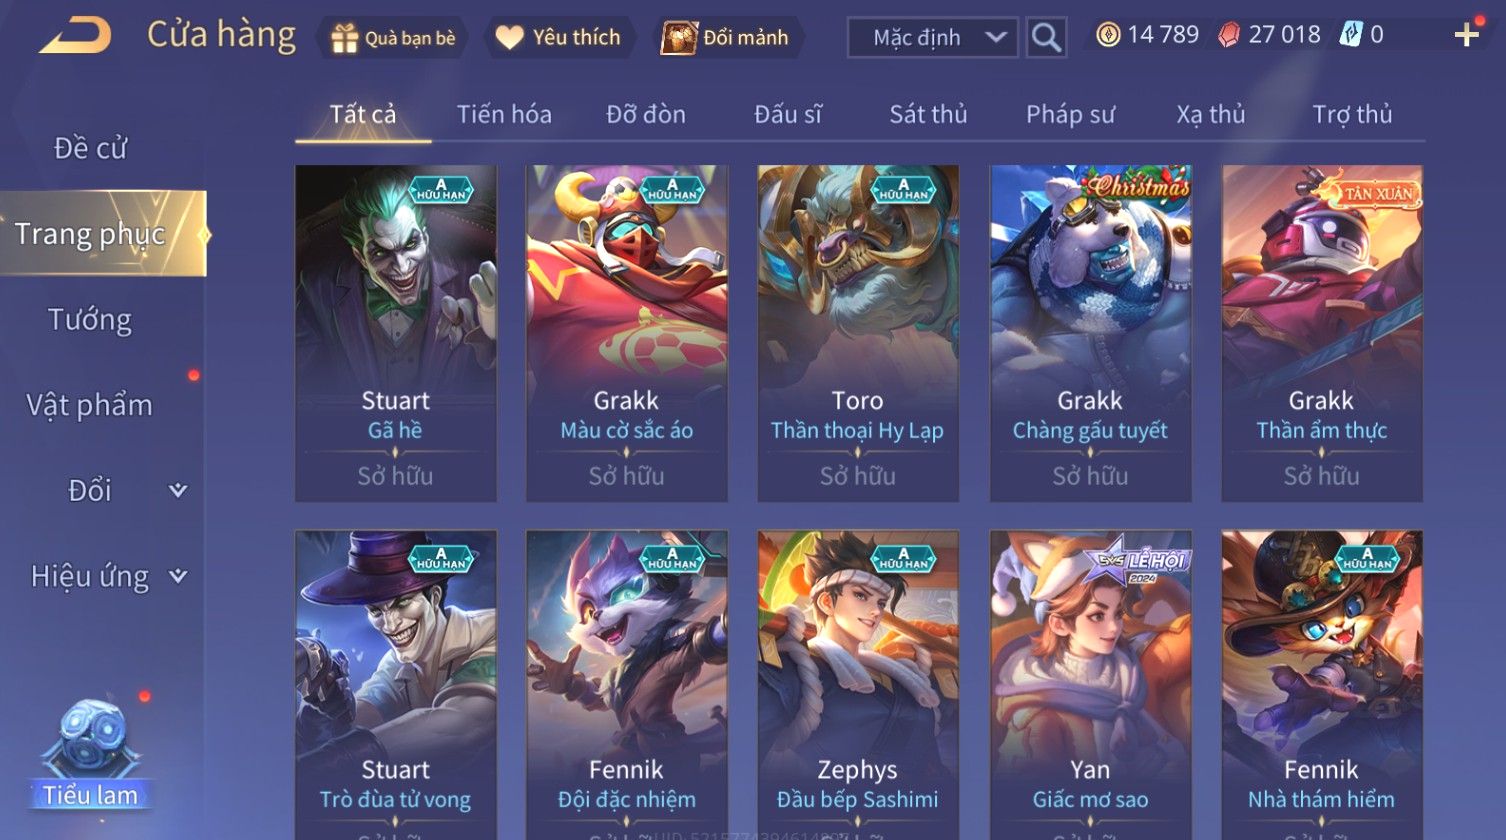
Task: Click the red gem currency icon
Action: (x=1229, y=35)
